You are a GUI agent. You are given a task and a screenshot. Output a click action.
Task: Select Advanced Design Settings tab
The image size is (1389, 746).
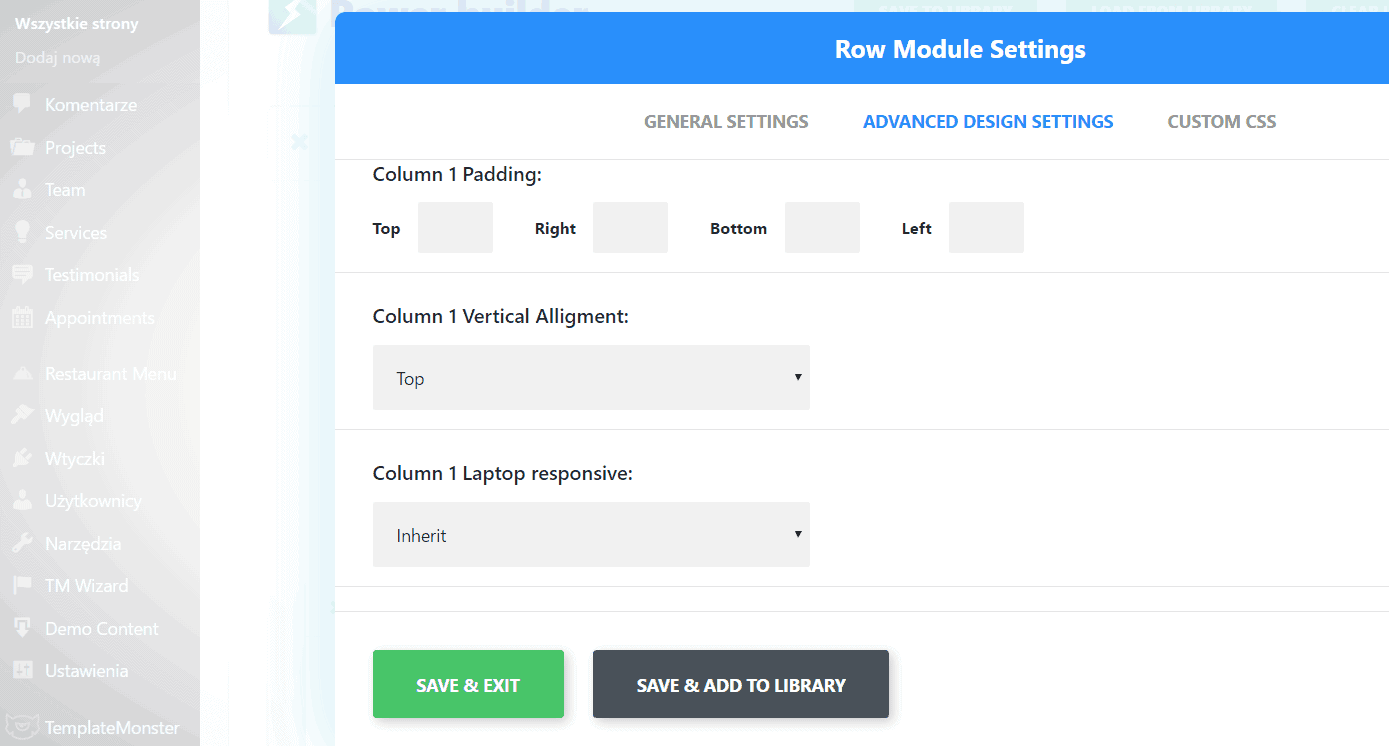[988, 122]
